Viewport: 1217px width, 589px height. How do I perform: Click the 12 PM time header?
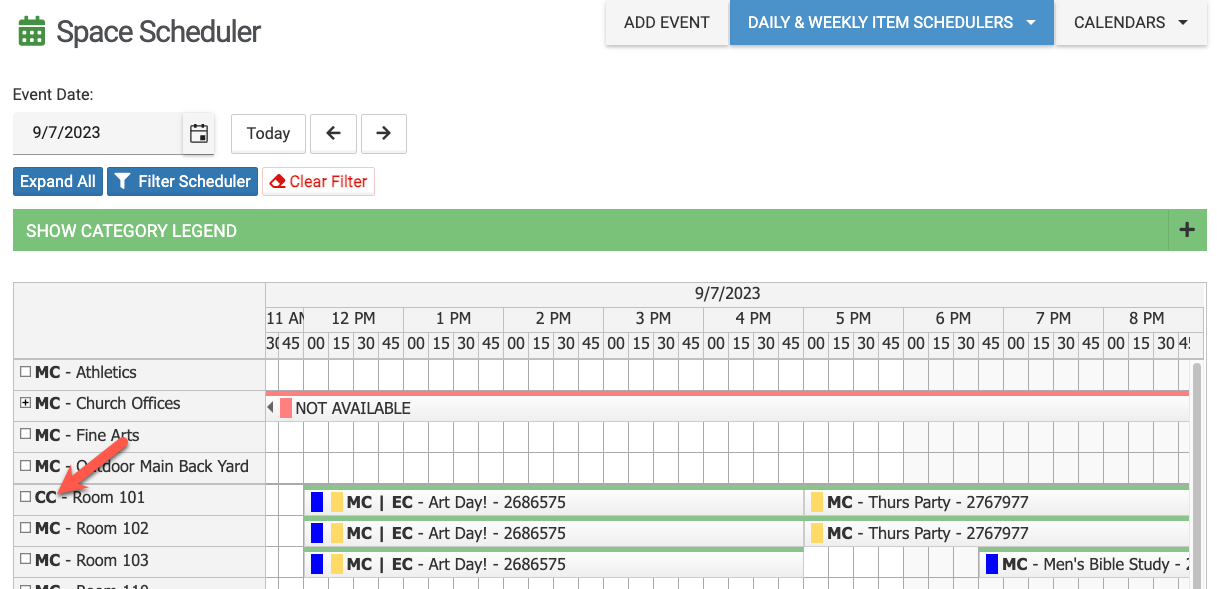coord(353,318)
